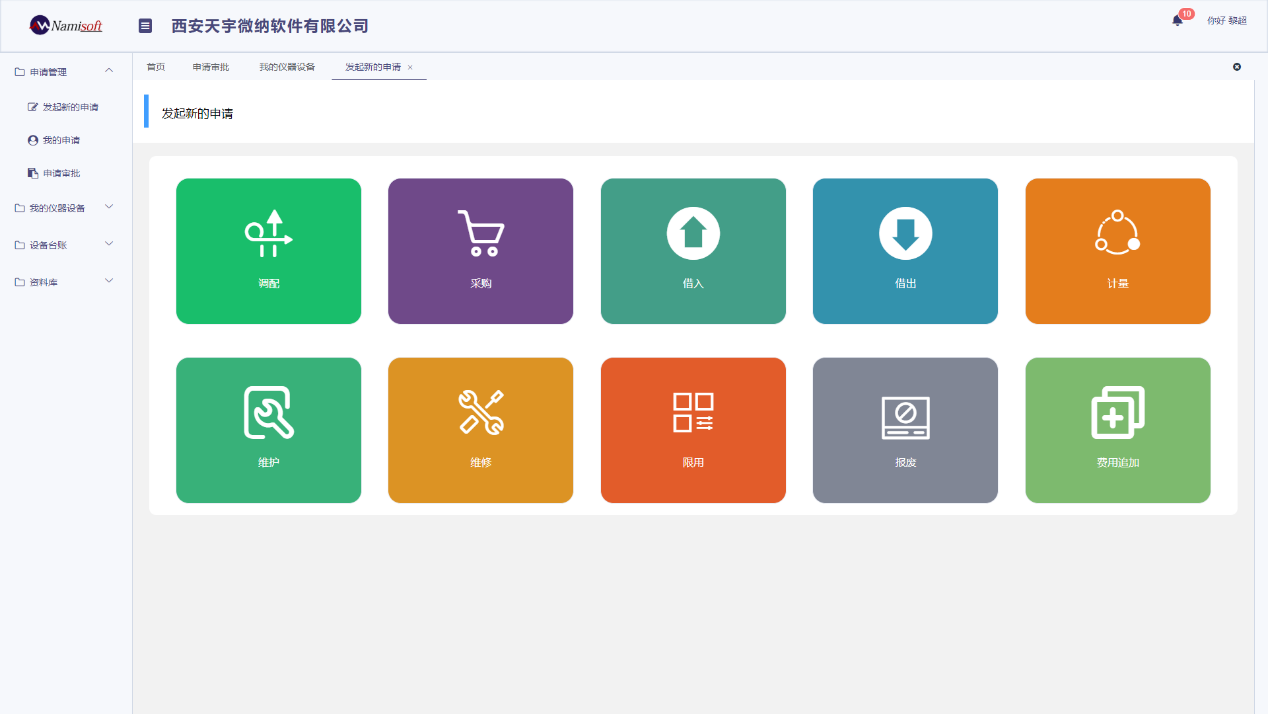Click the 报废 scrap tile
This screenshot has width=1268, height=714.
[x=905, y=430]
